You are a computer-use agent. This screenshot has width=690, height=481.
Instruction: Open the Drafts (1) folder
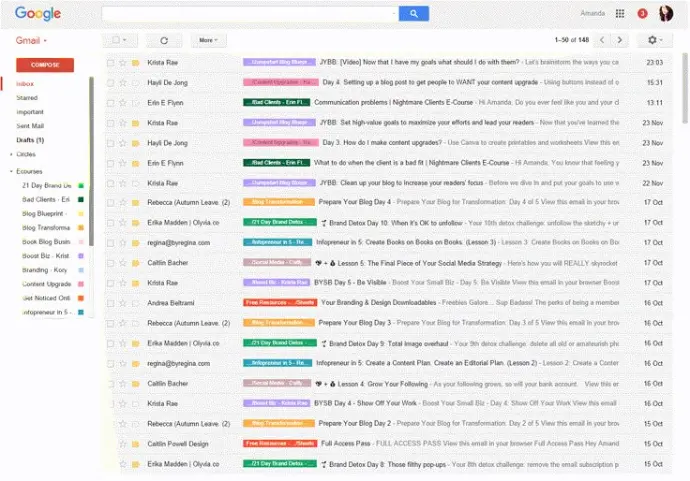point(30,140)
